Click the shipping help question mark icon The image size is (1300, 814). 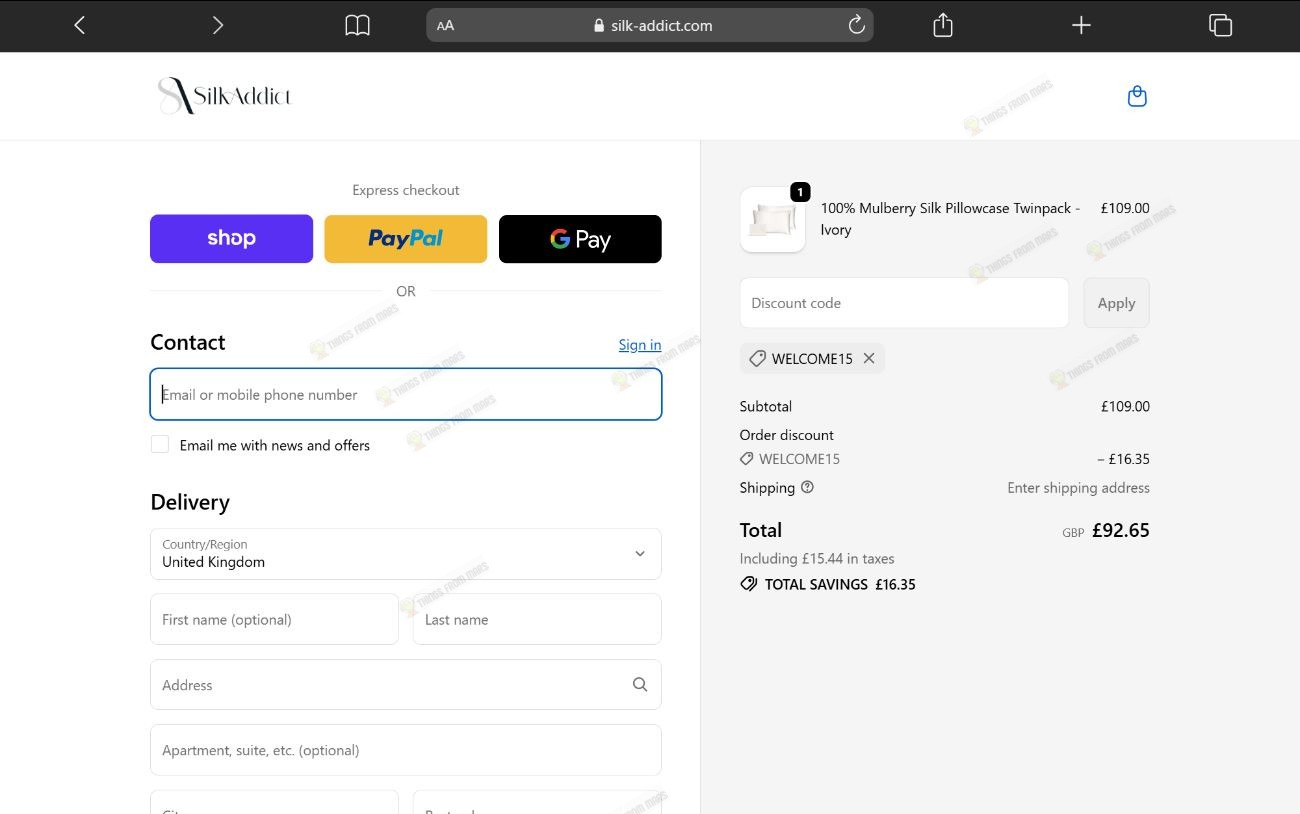[807, 487]
